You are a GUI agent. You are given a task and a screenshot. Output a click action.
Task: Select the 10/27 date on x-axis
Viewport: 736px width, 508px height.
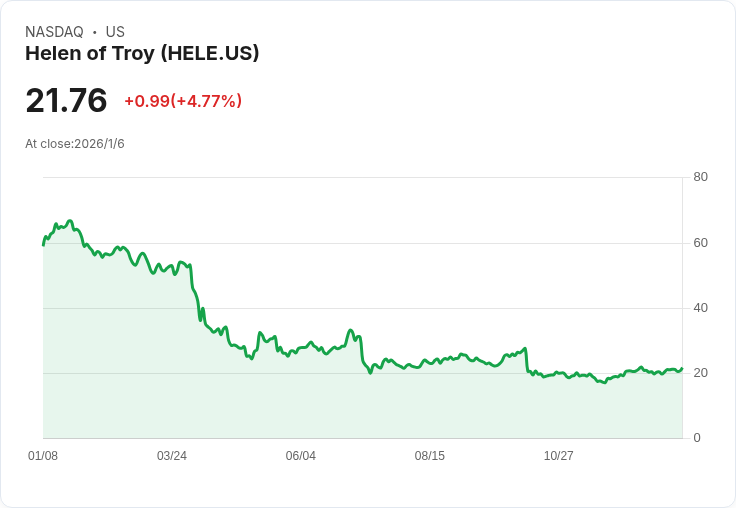(x=559, y=456)
